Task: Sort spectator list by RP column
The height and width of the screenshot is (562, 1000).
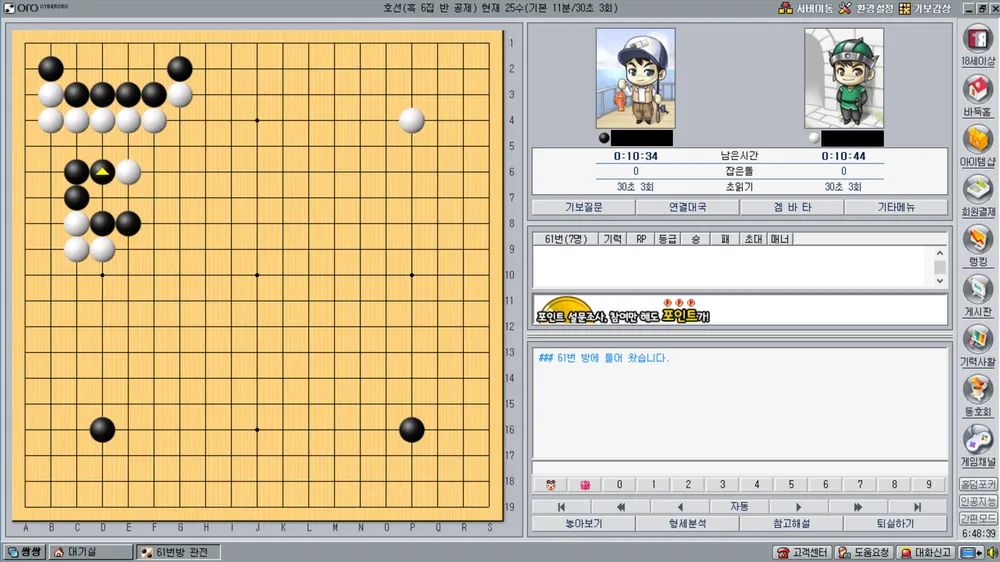Action: (641, 239)
